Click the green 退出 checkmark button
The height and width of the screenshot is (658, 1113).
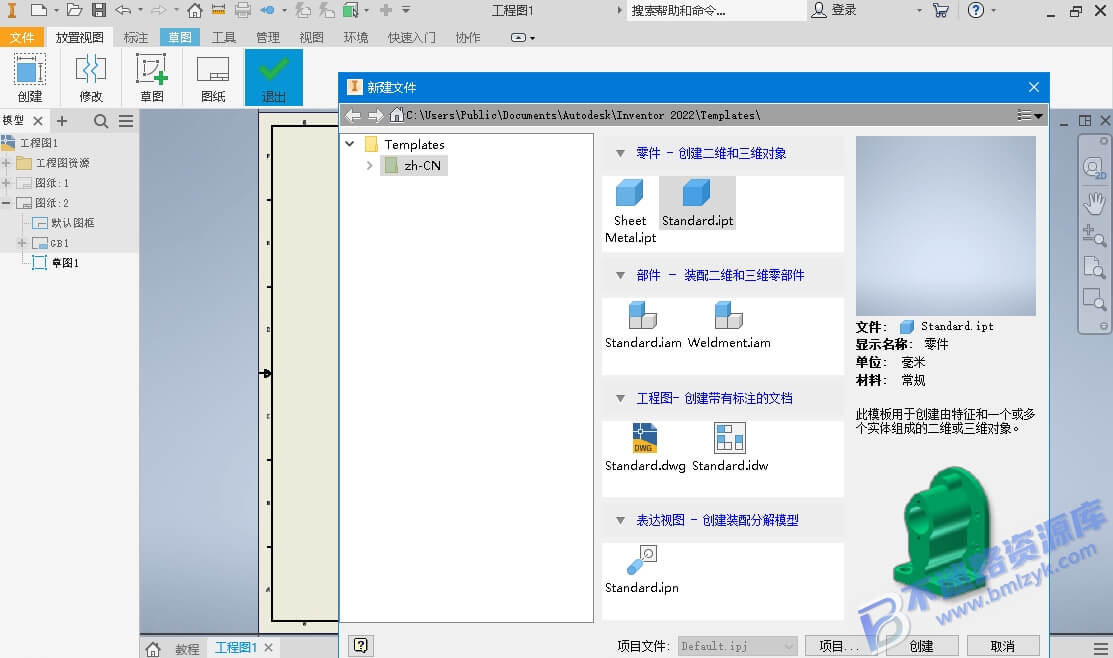pos(274,77)
